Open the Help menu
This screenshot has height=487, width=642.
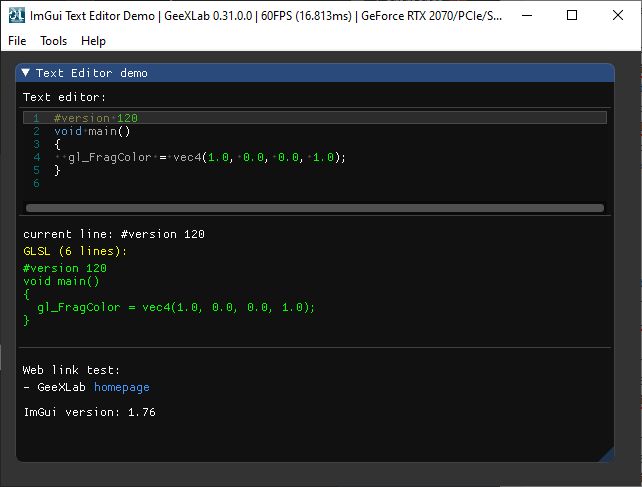pos(93,41)
